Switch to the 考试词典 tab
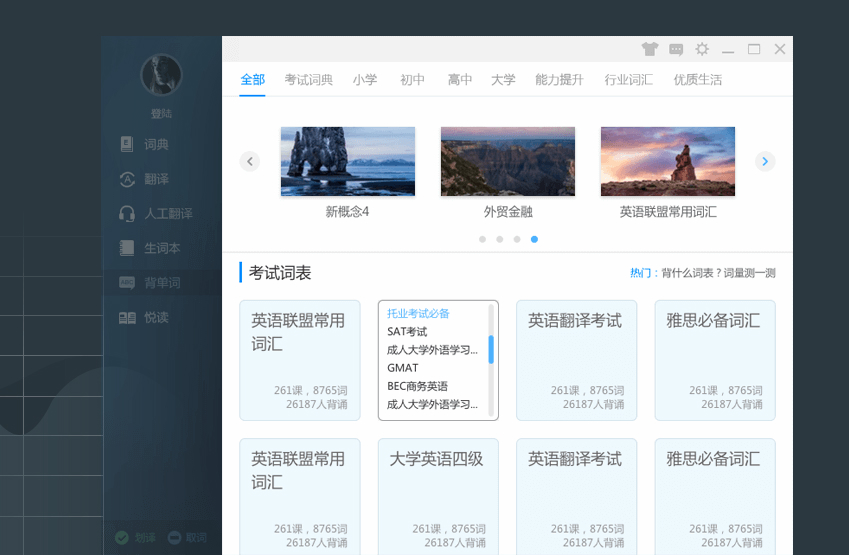849x556 pixels. (309, 80)
